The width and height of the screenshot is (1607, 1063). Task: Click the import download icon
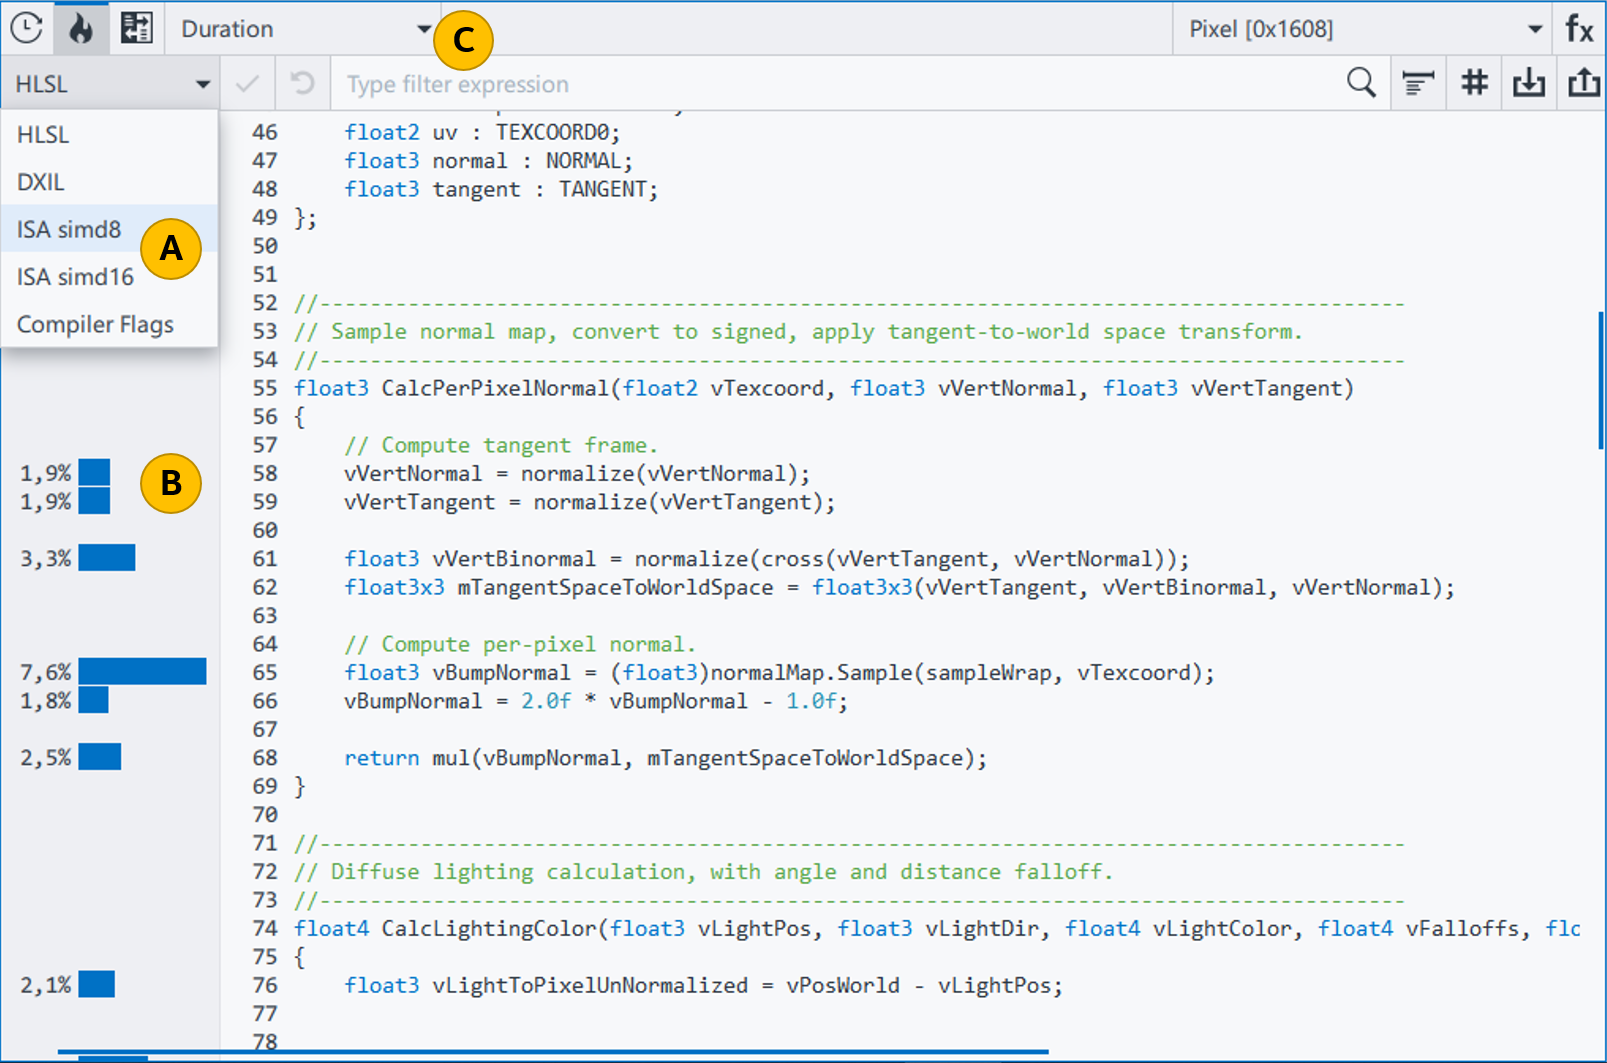[1528, 83]
